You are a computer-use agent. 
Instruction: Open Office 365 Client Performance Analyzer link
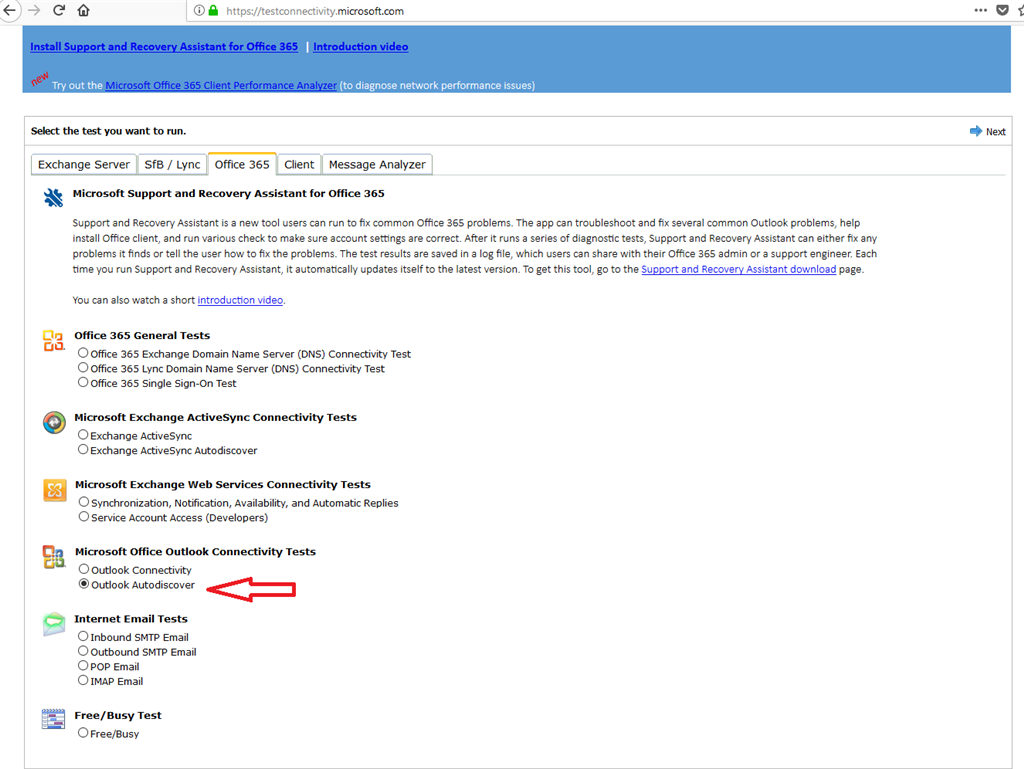point(221,86)
